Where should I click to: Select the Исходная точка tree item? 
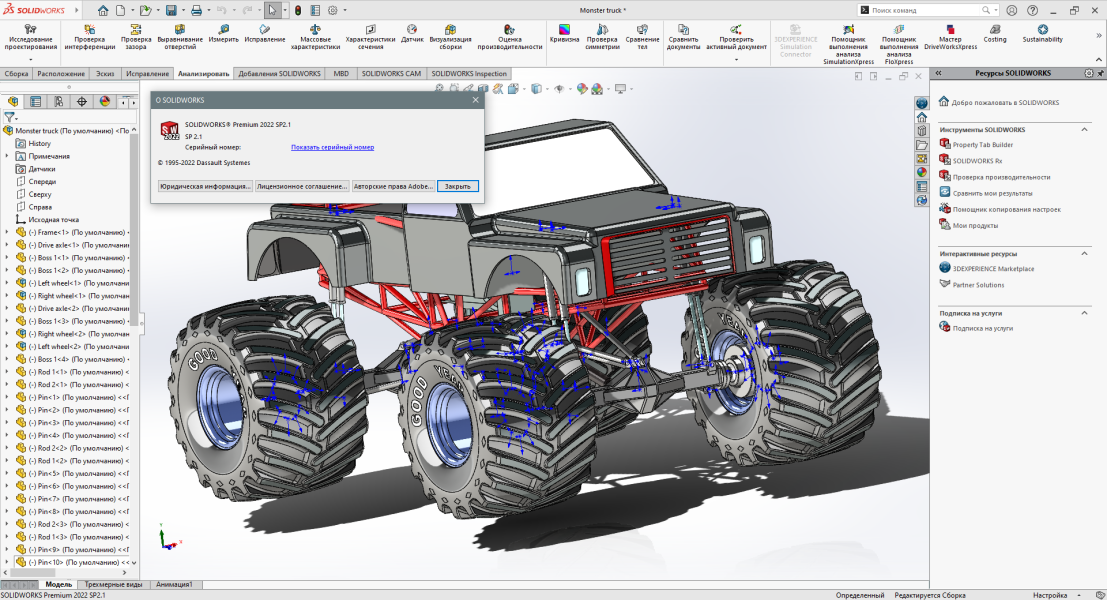(54, 220)
